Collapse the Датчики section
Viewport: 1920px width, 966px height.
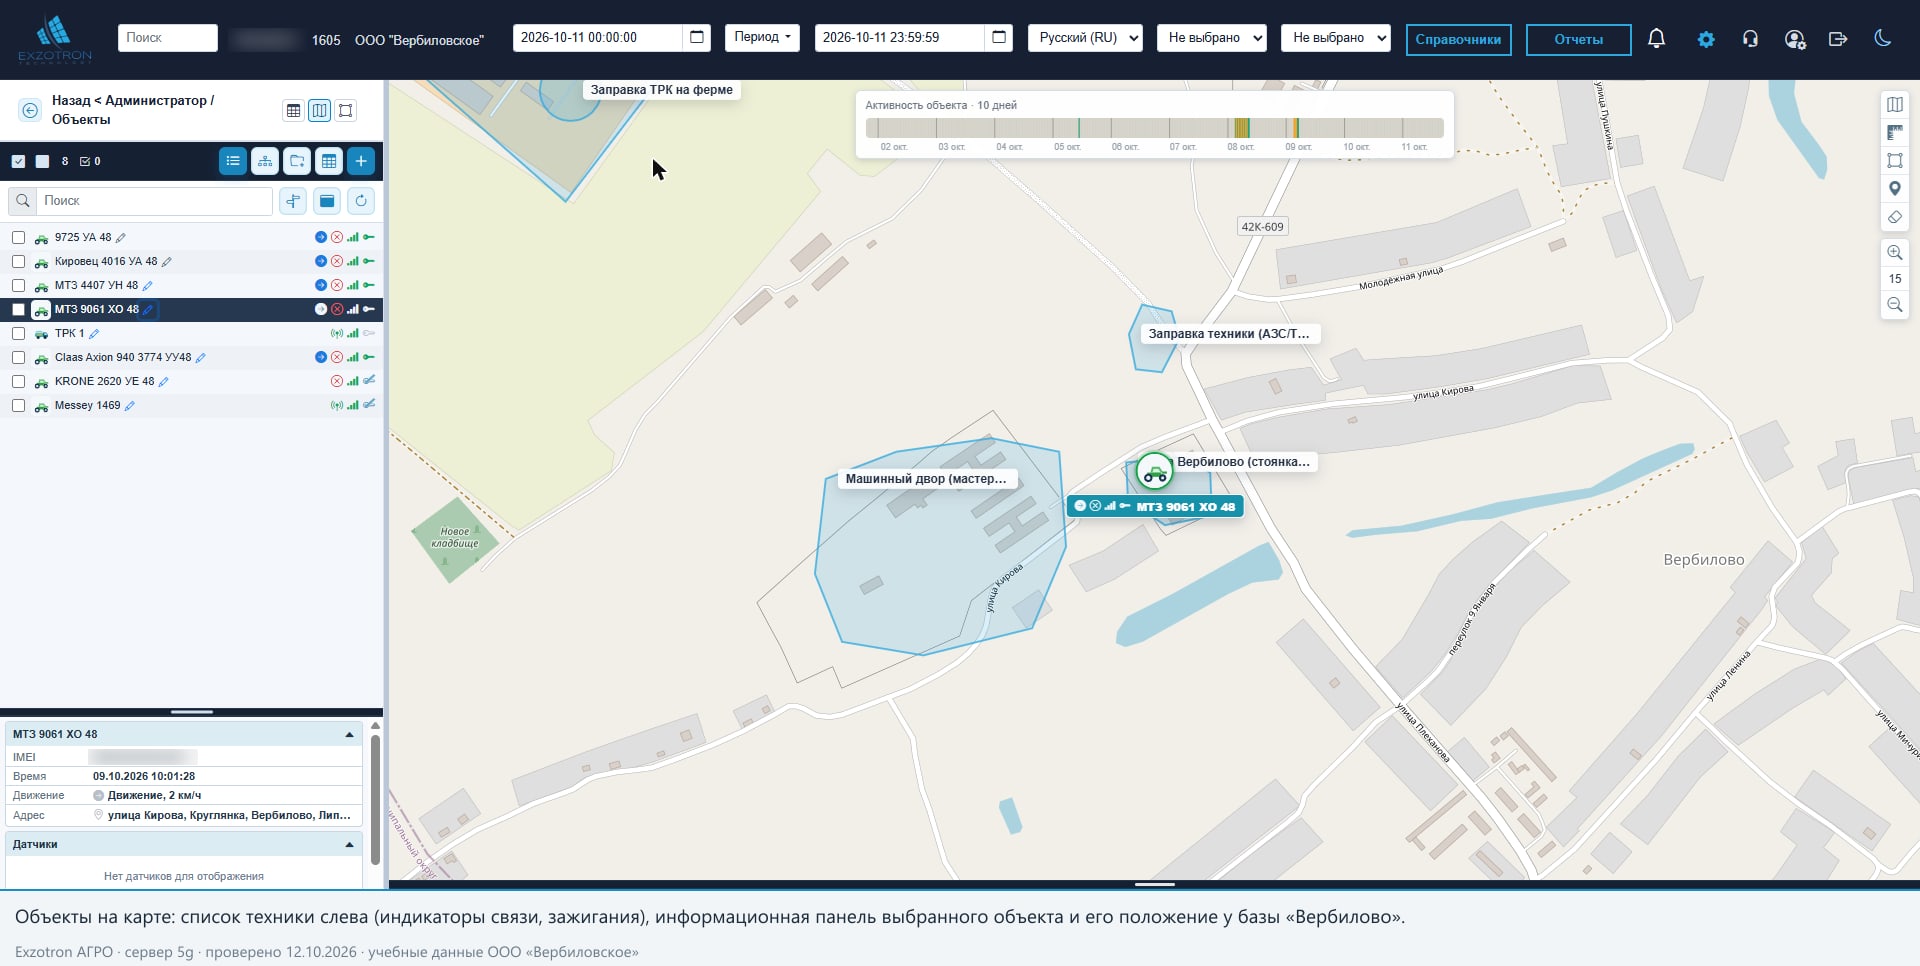point(349,845)
